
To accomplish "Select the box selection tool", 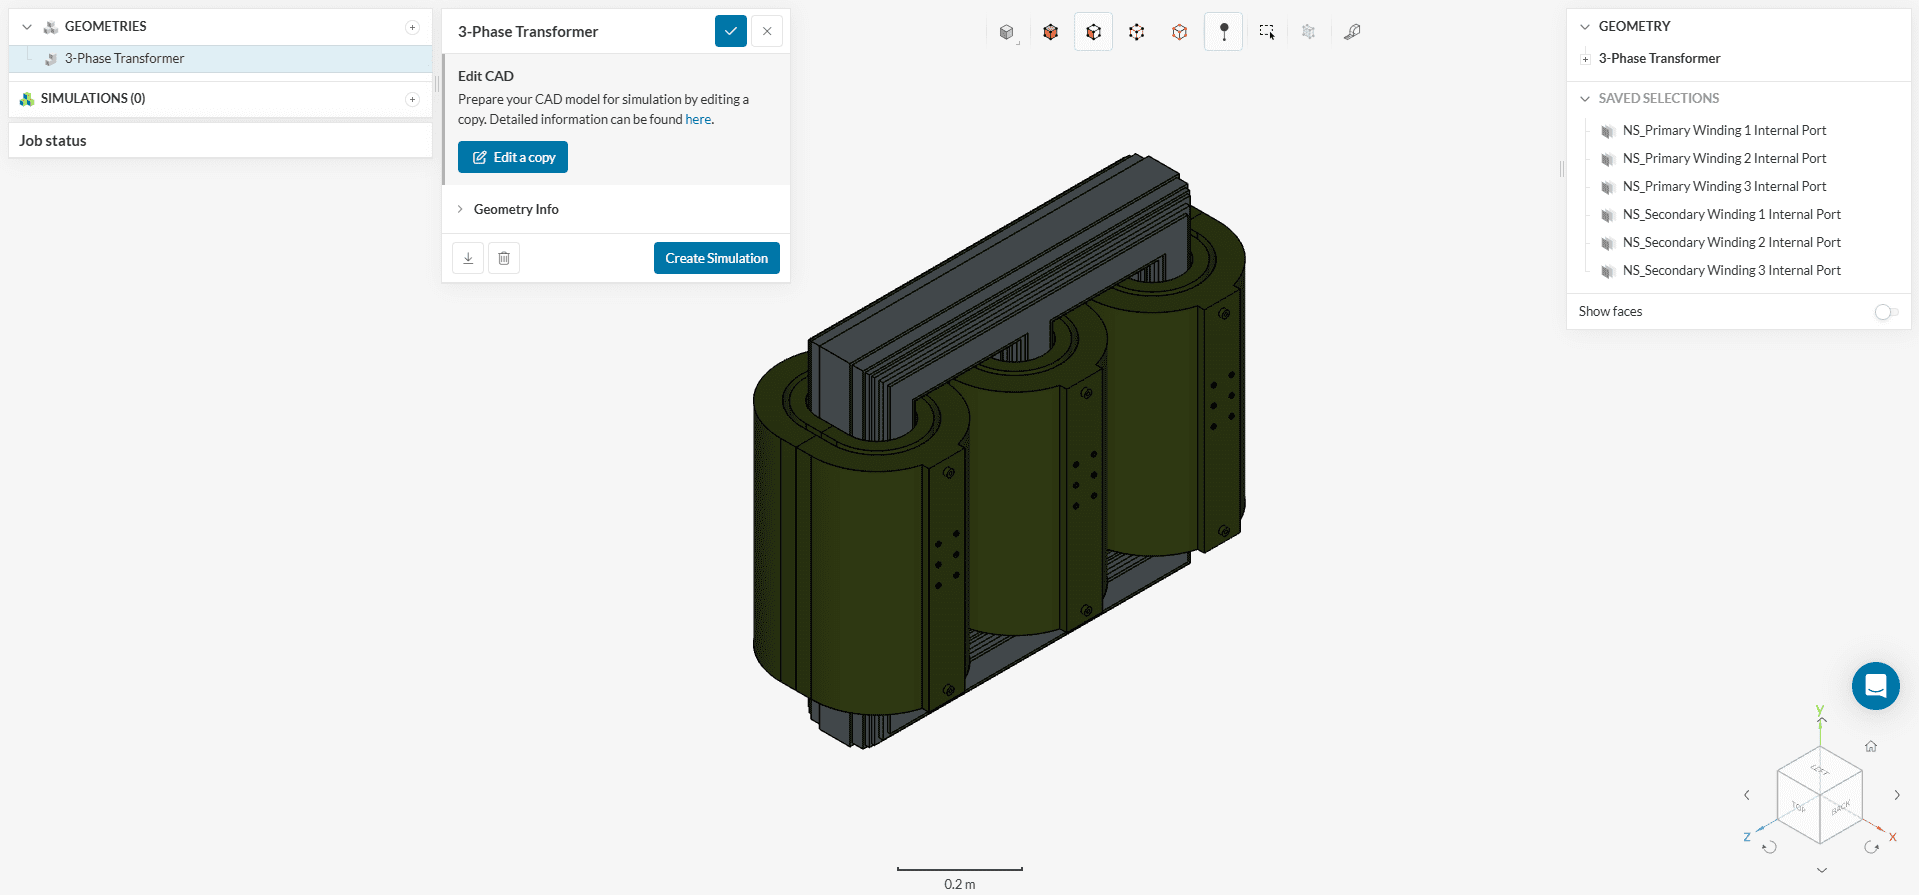I will [x=1267, y=32].
